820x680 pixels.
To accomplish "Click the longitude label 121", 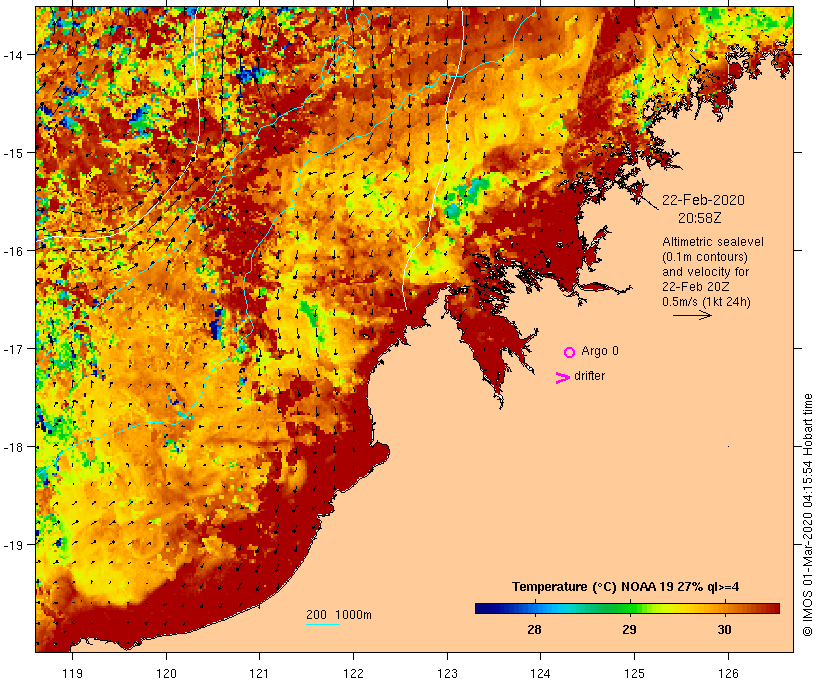I will point(260,673).
